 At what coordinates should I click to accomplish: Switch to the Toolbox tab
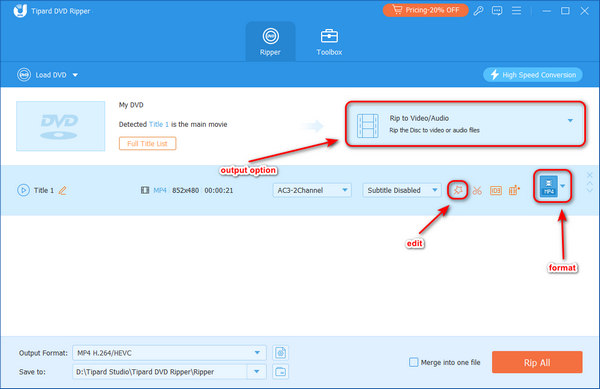[x=329, y=42]
